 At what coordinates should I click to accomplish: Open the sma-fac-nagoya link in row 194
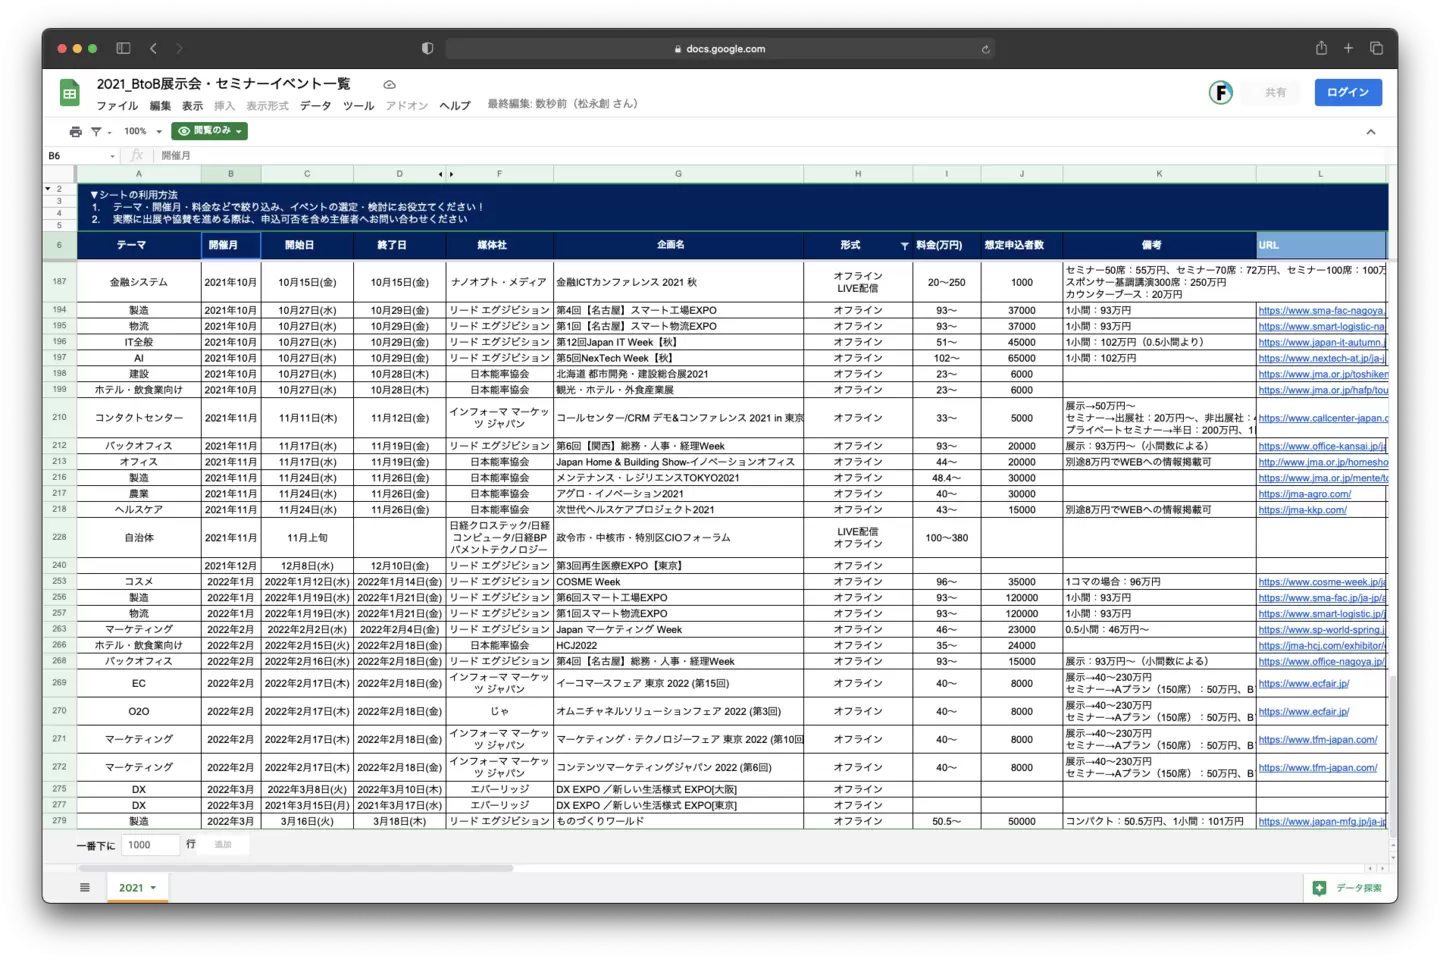pyautogui.click(x=1322, y=311)
